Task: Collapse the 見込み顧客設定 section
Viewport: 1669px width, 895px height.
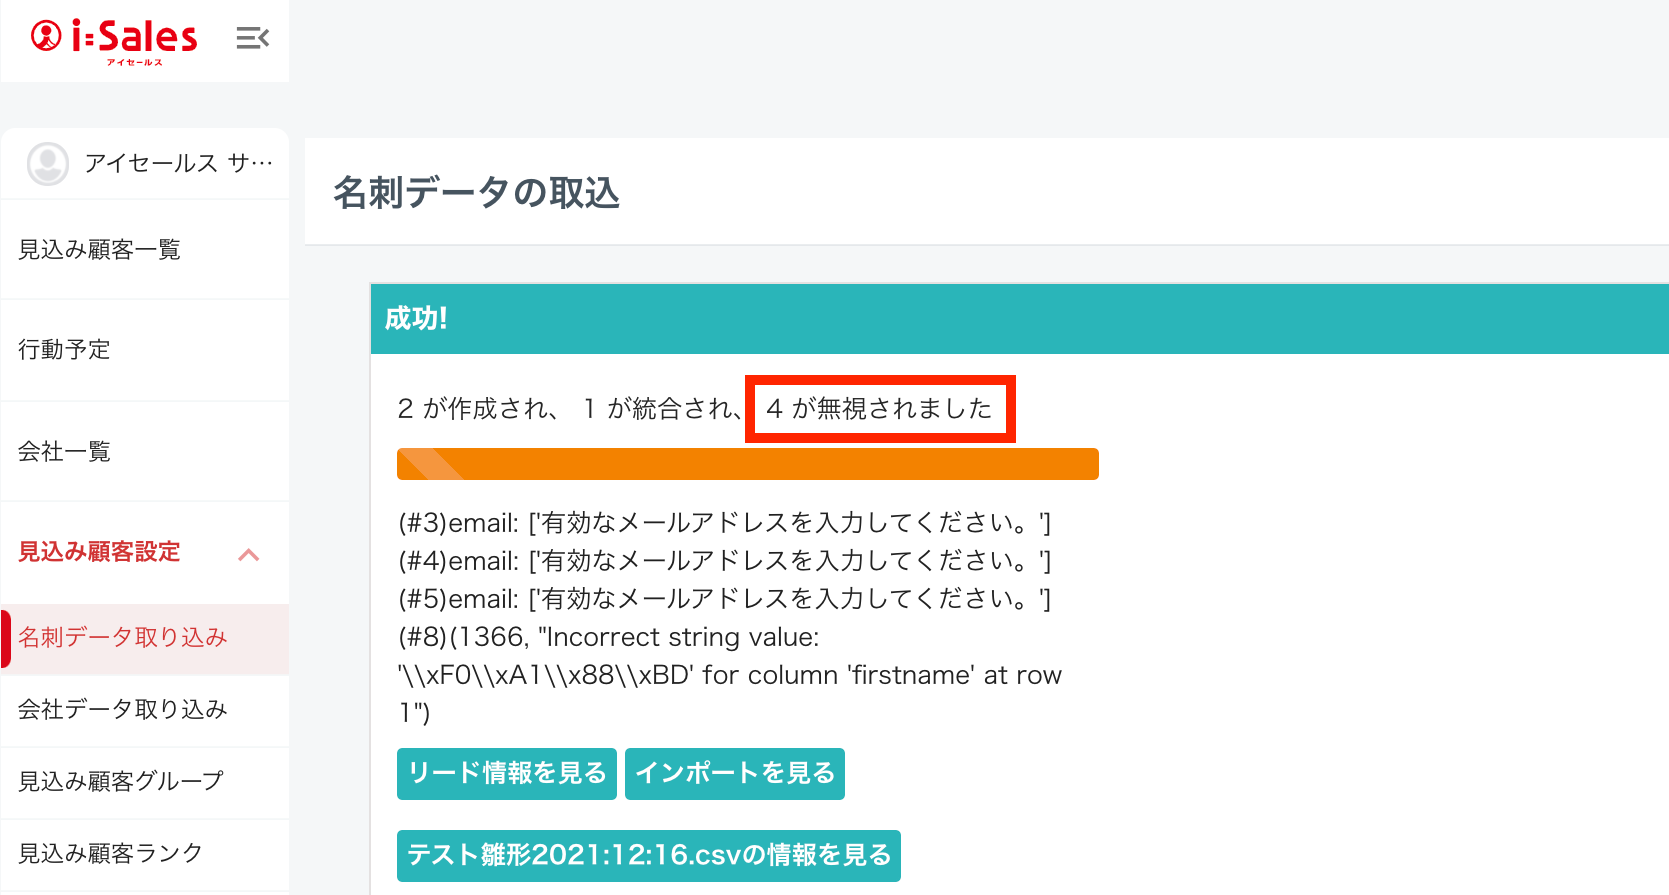Action: pyautogui.click(x=99, y=552)
